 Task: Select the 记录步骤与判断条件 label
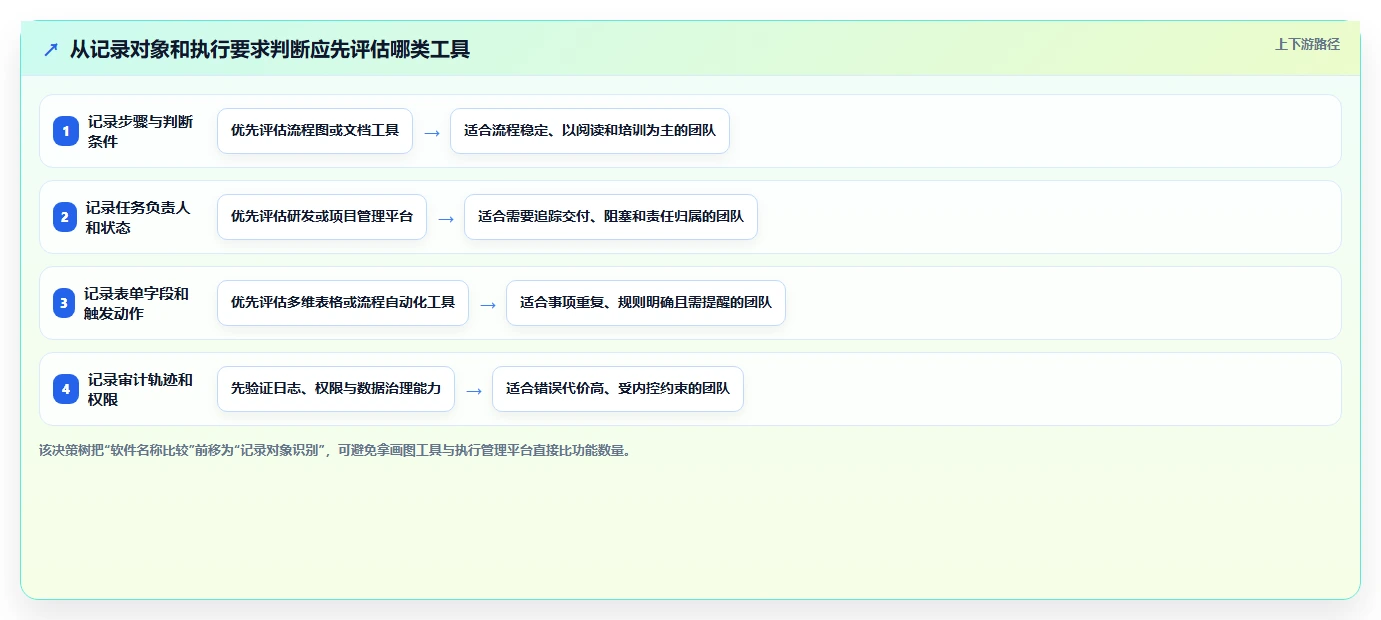(x=140, y=131)
